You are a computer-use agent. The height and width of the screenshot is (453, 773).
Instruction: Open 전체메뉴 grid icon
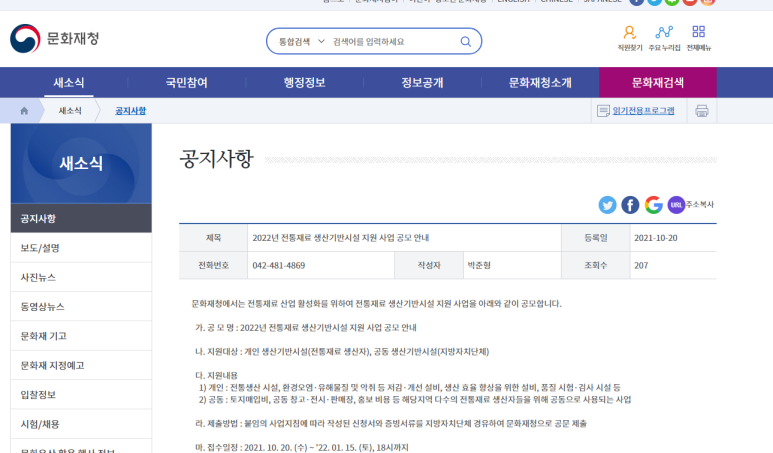pyautogui.click(x=699, y=38)
